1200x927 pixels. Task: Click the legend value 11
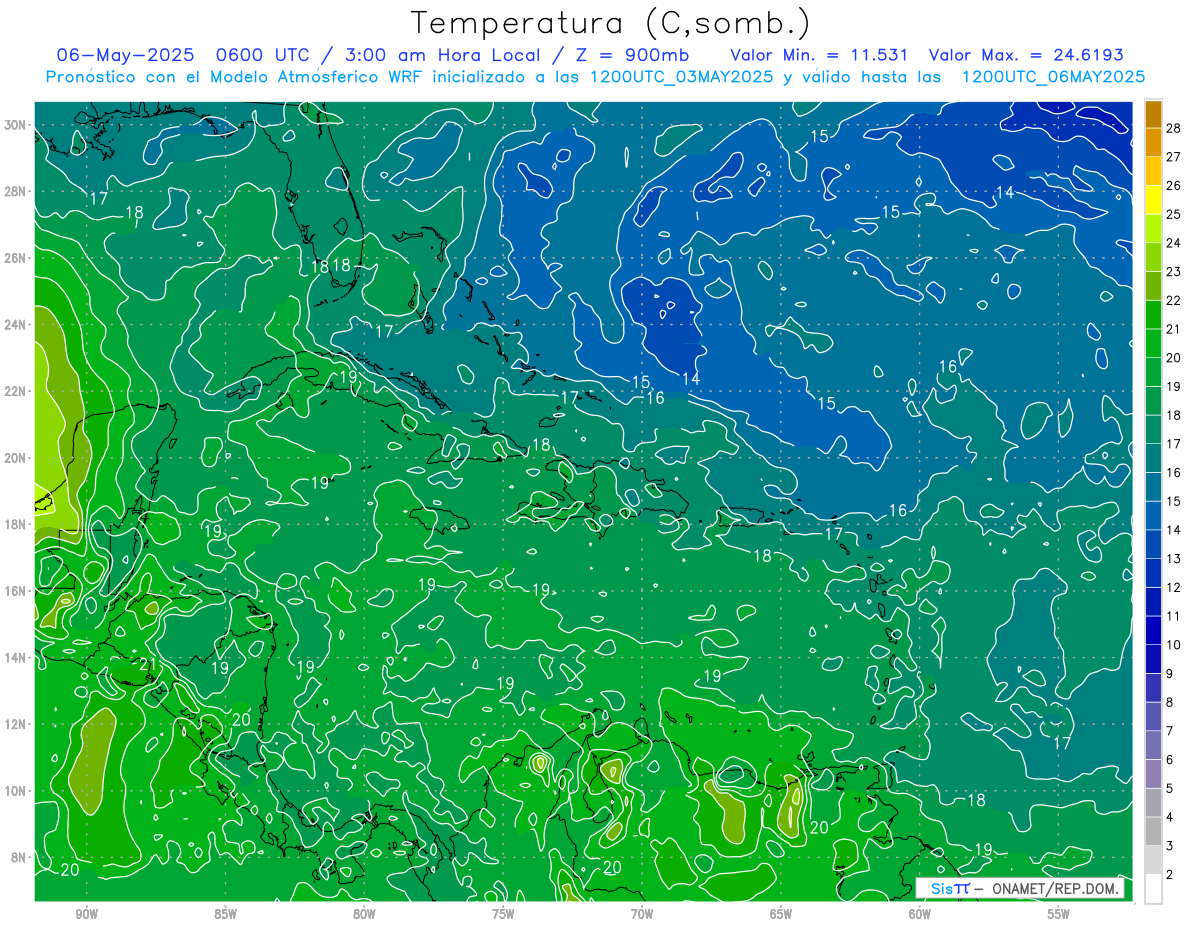point(1174,616)
